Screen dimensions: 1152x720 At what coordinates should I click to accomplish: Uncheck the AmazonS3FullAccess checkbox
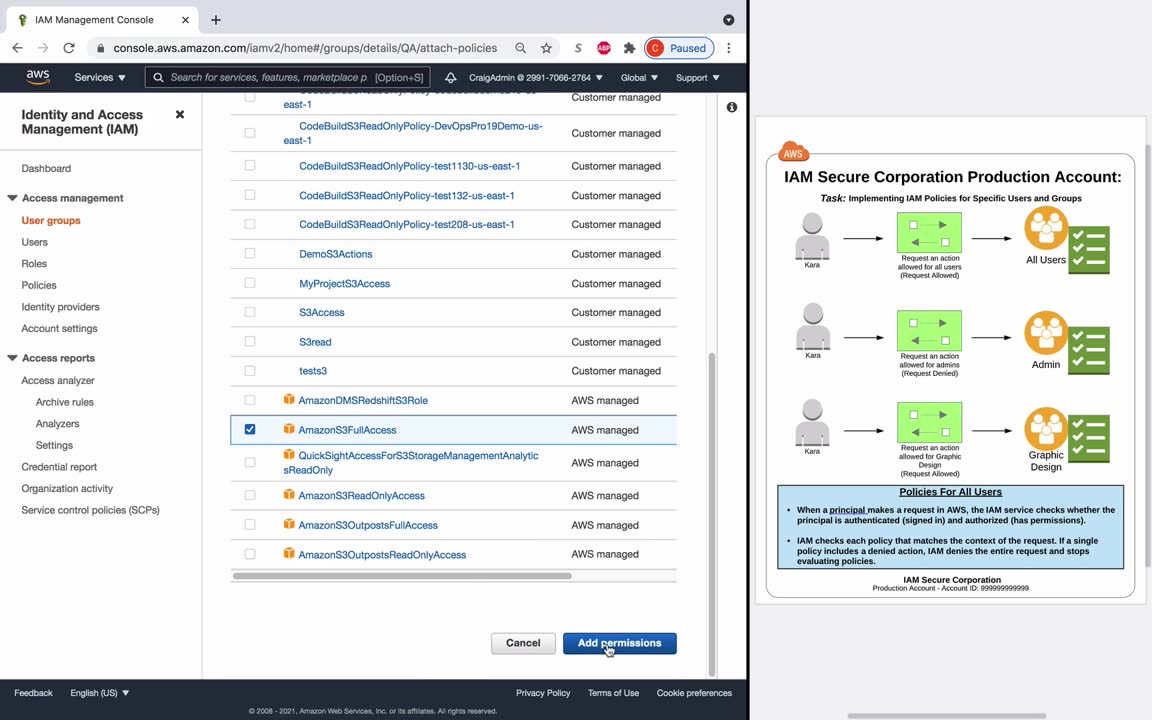250,429
